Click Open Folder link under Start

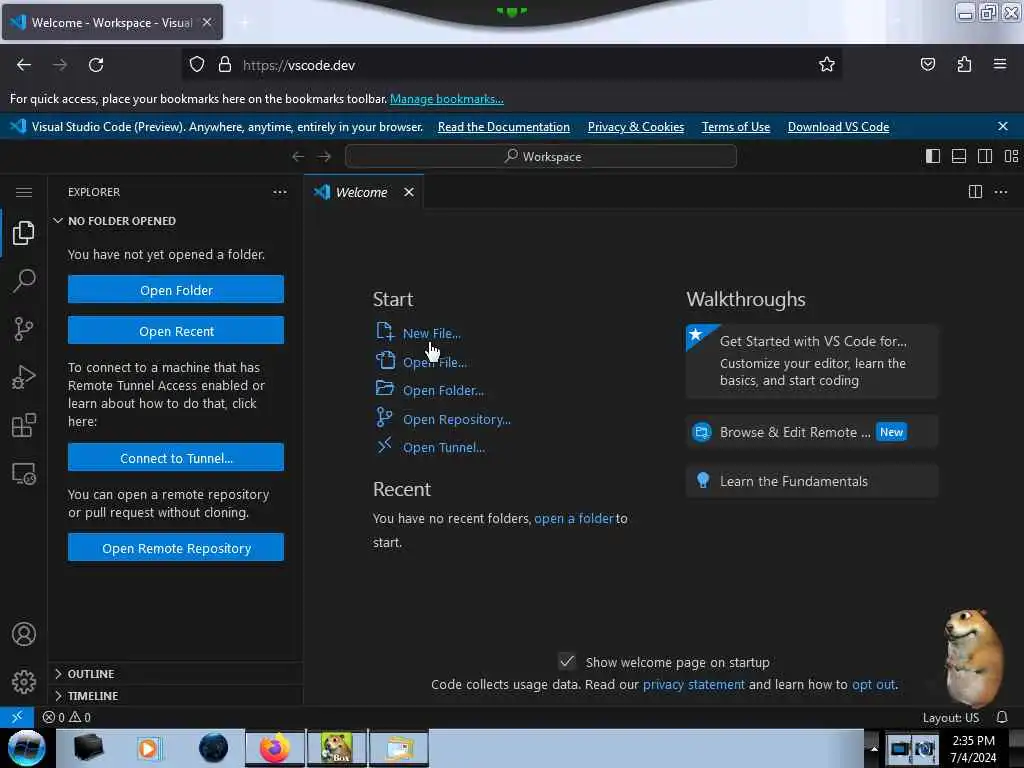[443, 391]
